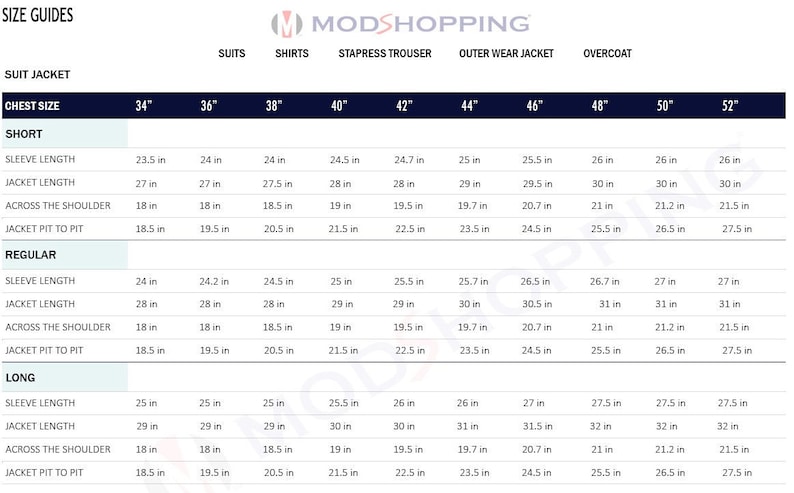Screen dimensions: 794x493
Task: Click the 34" chest size column header
Action: 143,106
